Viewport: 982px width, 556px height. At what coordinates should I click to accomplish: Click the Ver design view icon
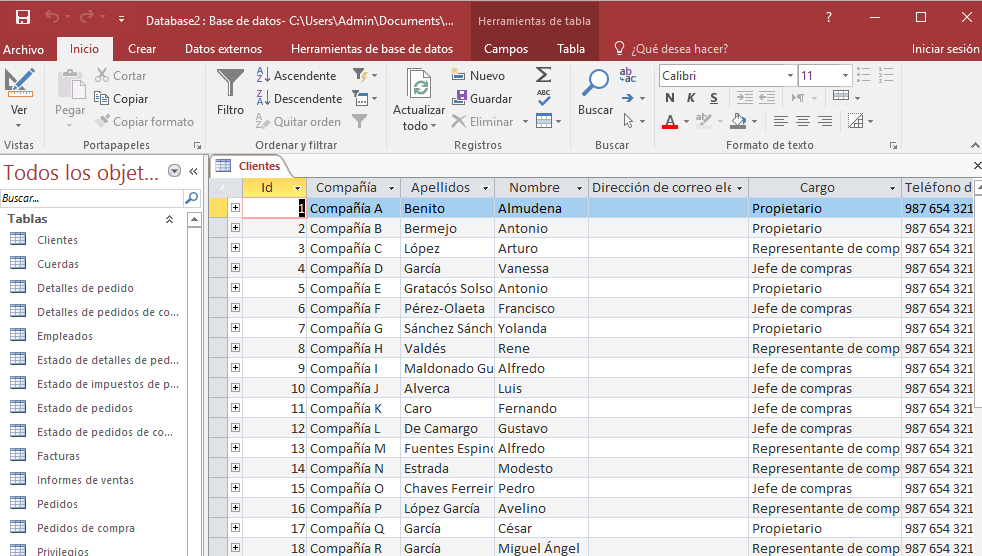point(19,83)
